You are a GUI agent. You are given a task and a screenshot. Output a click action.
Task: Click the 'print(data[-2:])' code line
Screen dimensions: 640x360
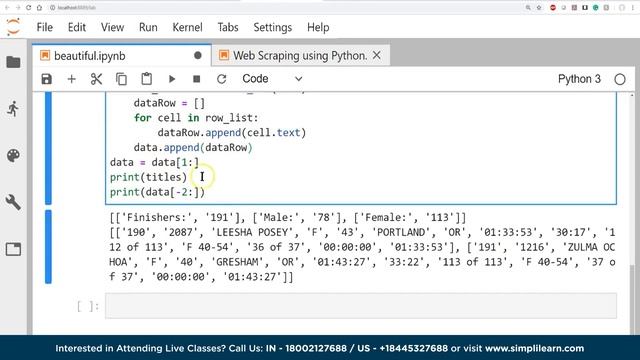(157, 192)
